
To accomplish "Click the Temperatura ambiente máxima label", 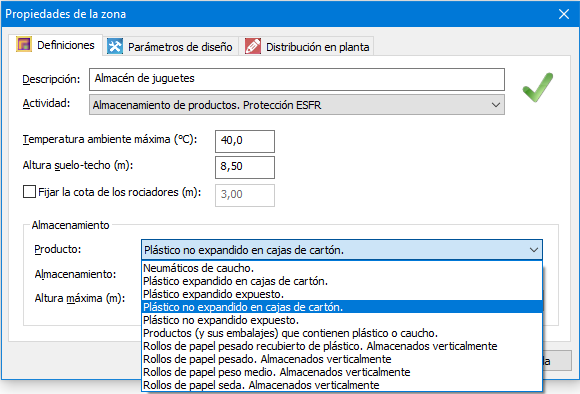I will tap(110, 139).
